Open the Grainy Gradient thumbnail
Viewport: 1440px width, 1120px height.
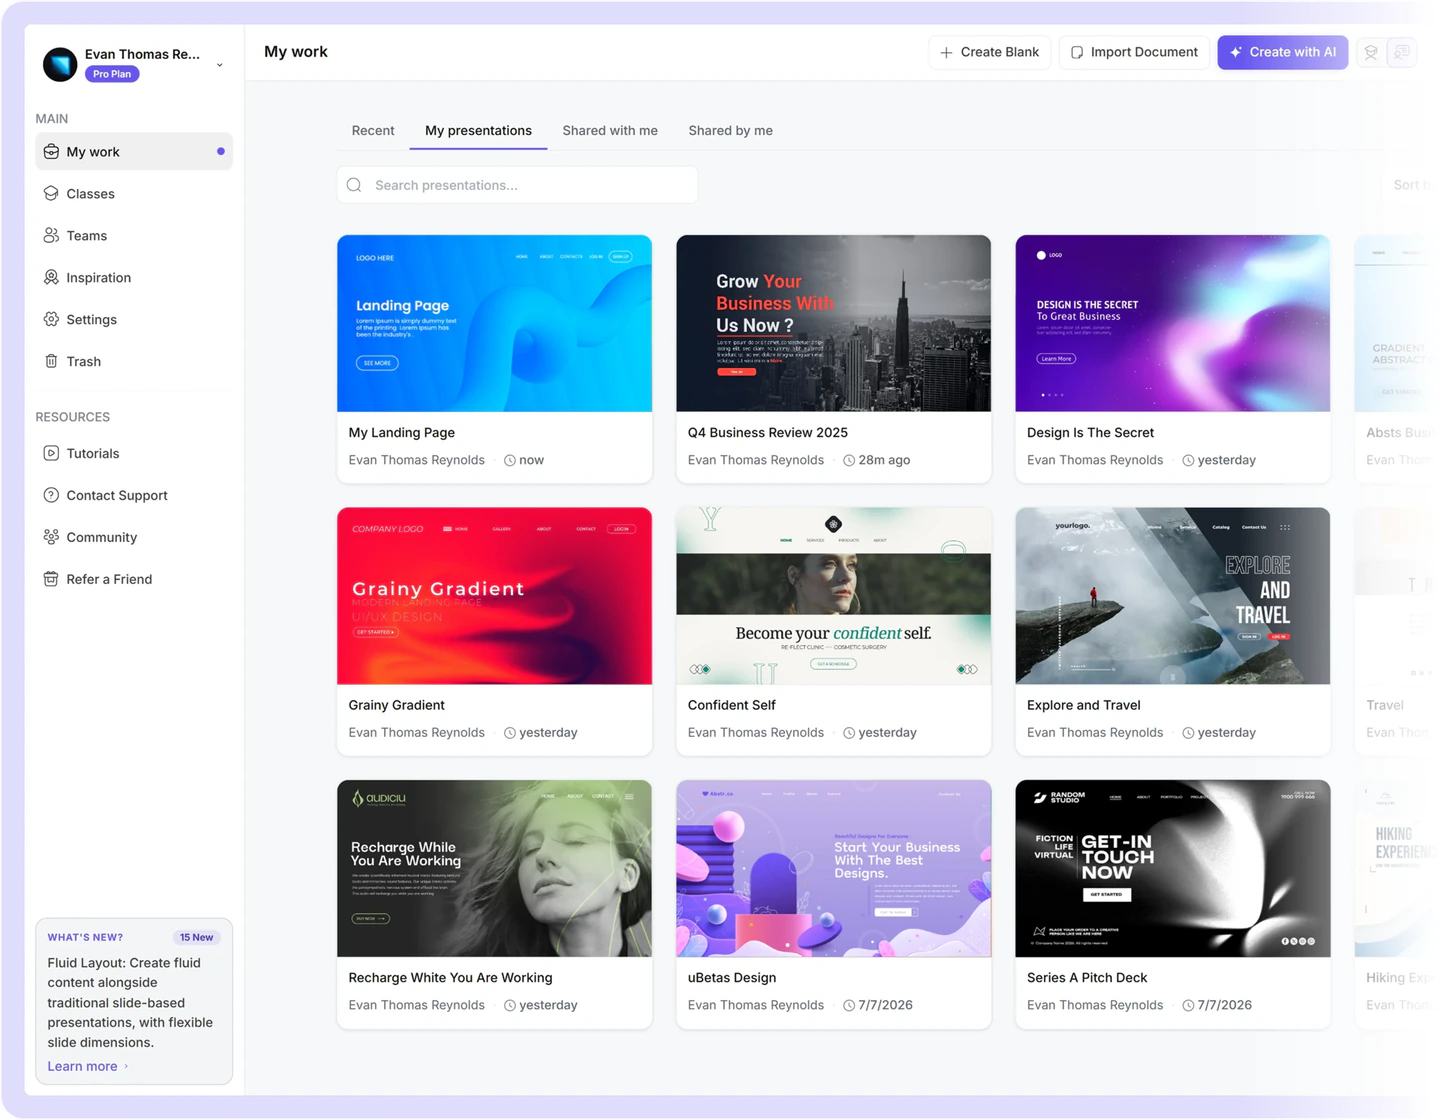[x=494, y=597]
